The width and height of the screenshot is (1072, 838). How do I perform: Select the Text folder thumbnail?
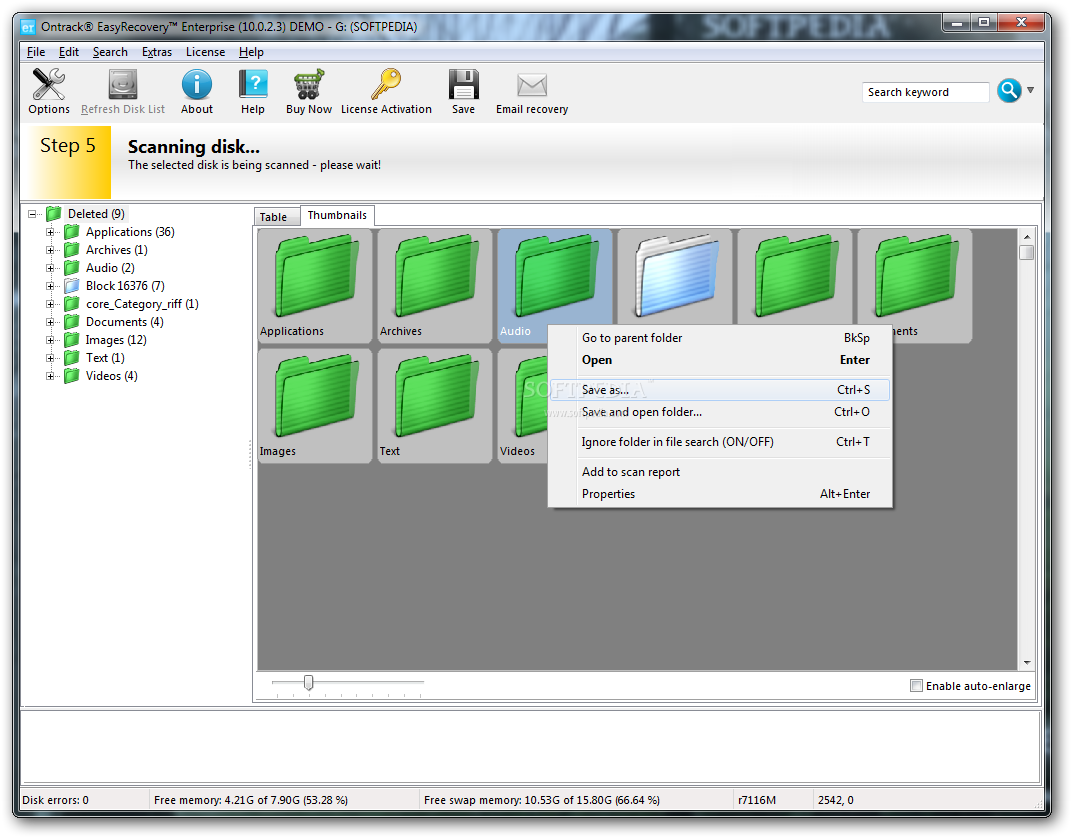436,406
